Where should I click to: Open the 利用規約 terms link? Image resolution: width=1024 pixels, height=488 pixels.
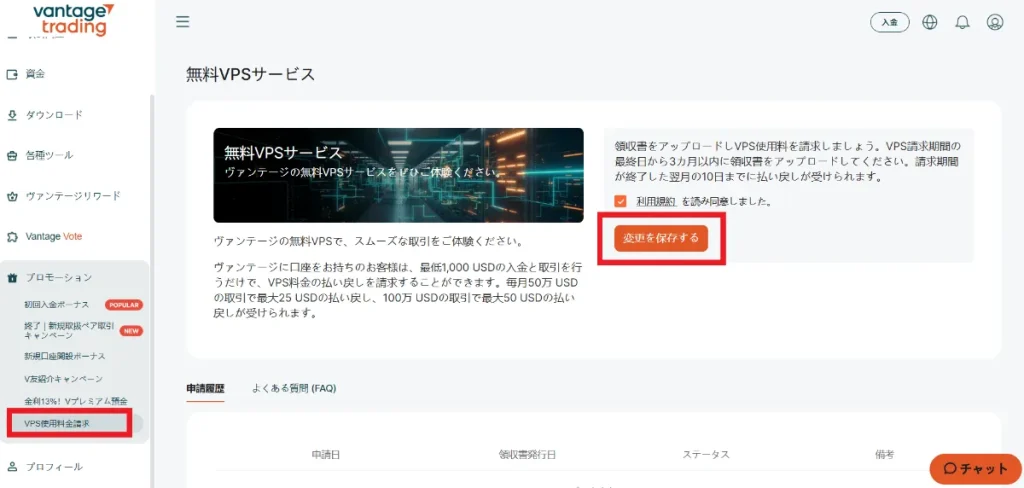tap(656, 202)
